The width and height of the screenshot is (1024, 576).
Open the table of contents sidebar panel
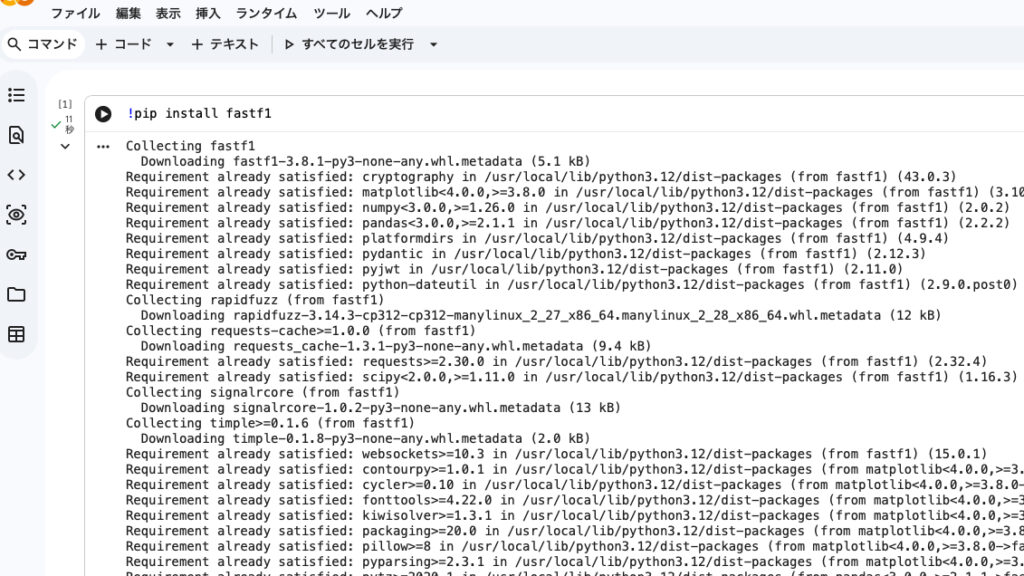pyautogui.click(x=16, y=95)
